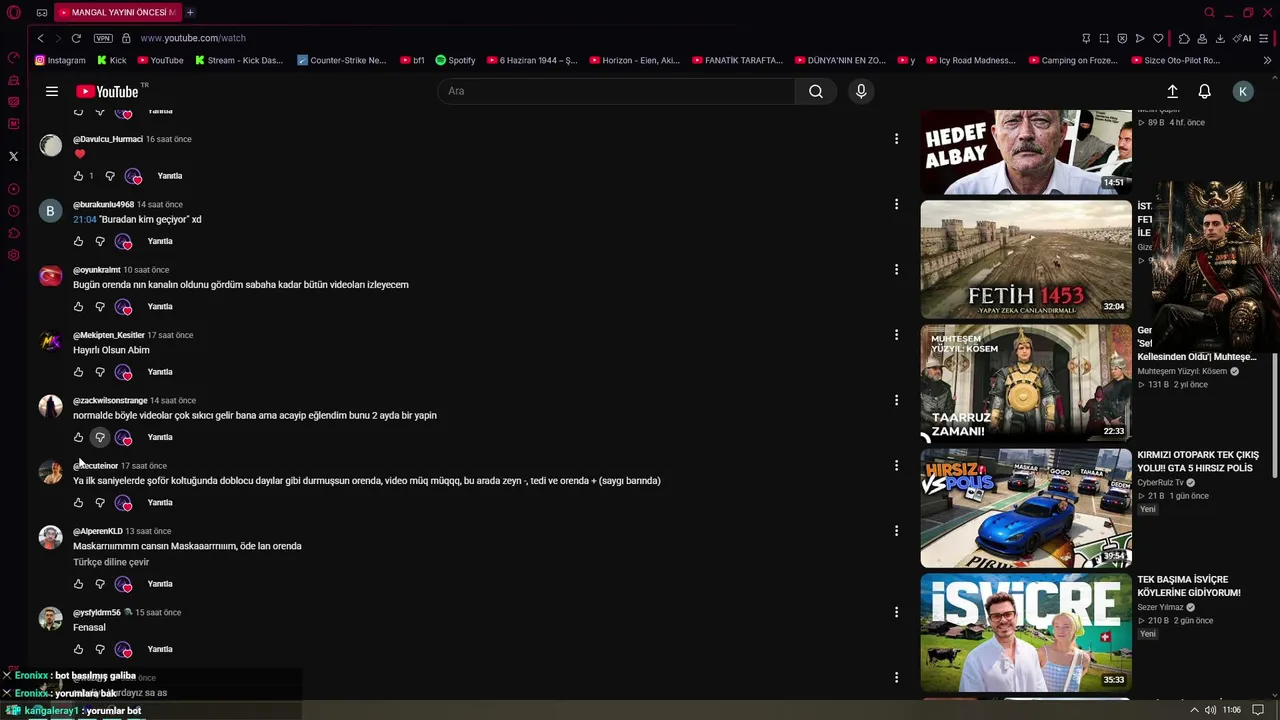
Task: Open three-dot menu on @ysfyldrm56 comment
Action: tap(896, 612)
